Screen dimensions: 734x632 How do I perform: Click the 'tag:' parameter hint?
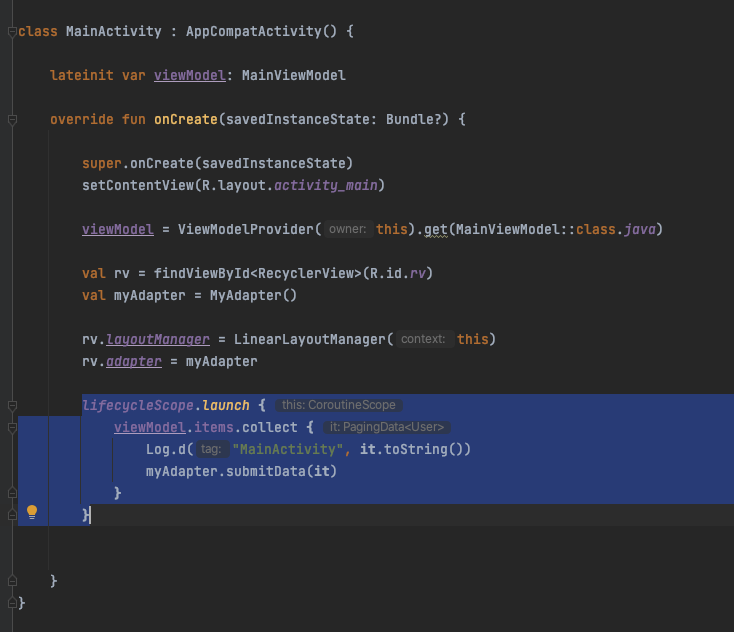point(211,449)
